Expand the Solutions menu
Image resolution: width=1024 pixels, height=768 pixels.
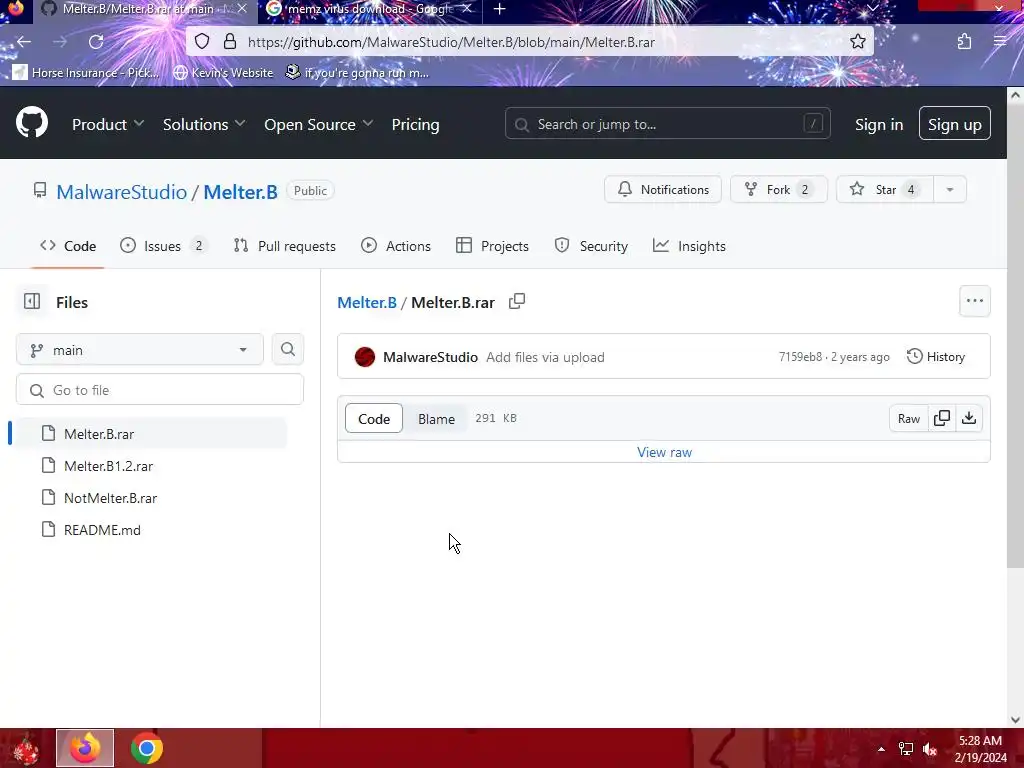click(x=204, y=124)
